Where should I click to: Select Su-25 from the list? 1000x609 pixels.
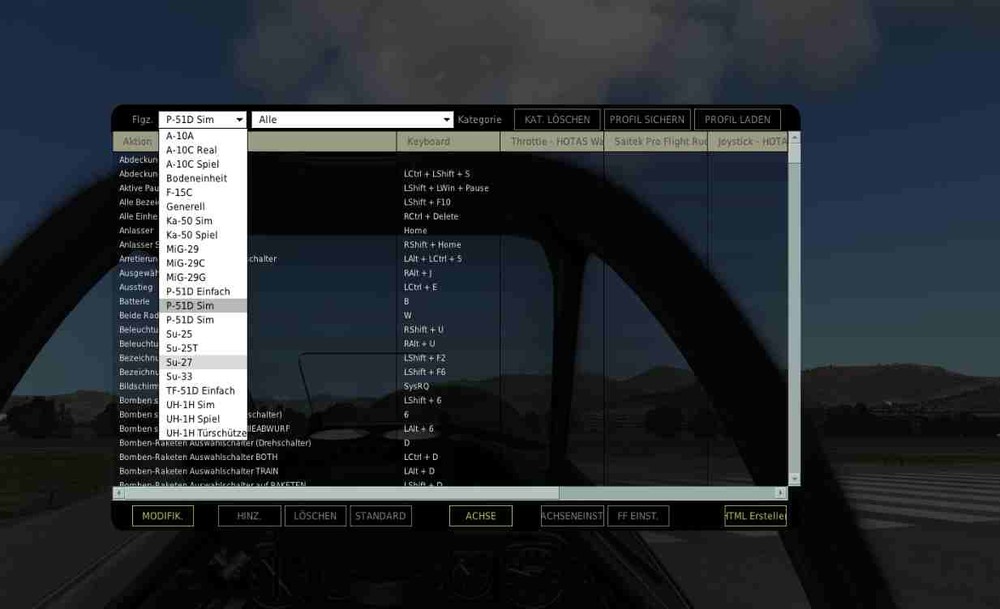pos(203,334)
